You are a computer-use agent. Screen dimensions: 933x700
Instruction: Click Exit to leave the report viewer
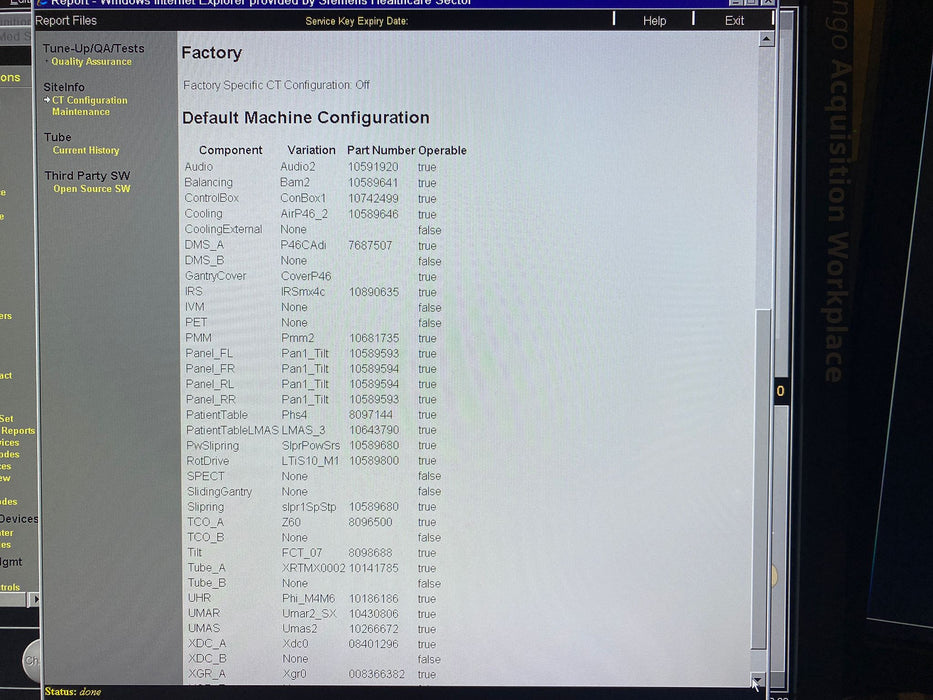734,21
